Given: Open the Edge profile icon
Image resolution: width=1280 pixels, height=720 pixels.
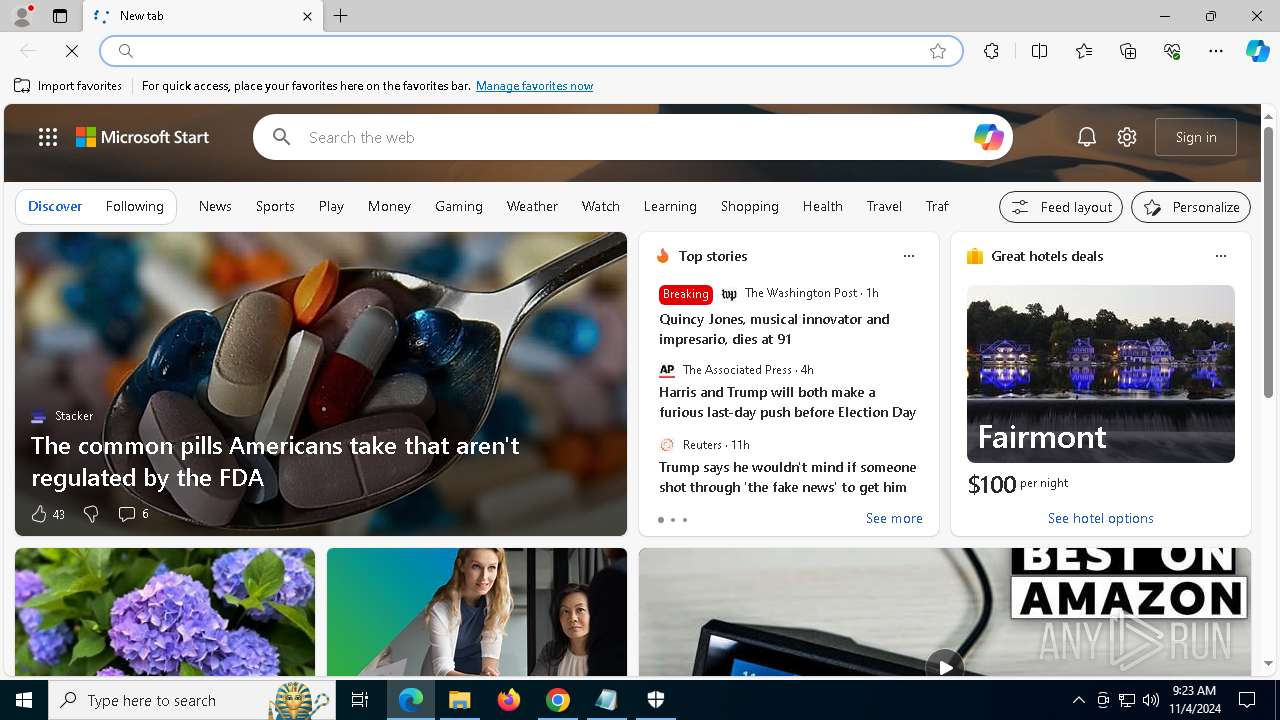Looking at the screenshot, I should [x=21, y=16].
